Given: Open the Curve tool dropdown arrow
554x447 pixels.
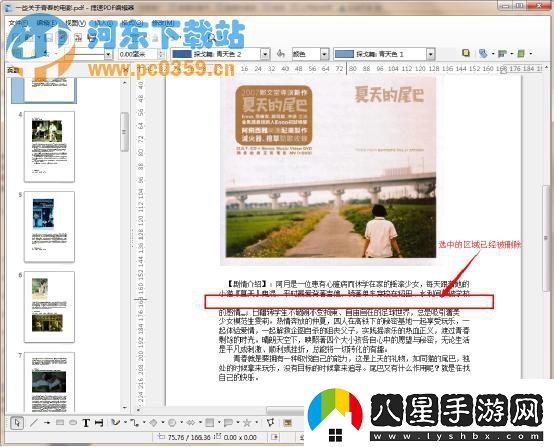Looking at the screenshot, I should (125, 423).
